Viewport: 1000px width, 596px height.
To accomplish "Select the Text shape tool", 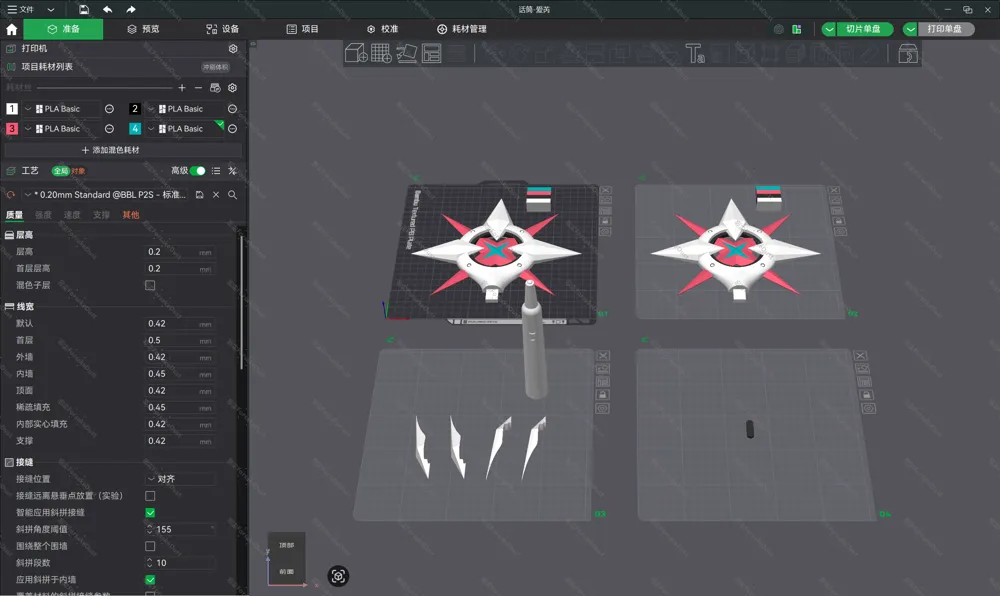I will coord(695,53).
